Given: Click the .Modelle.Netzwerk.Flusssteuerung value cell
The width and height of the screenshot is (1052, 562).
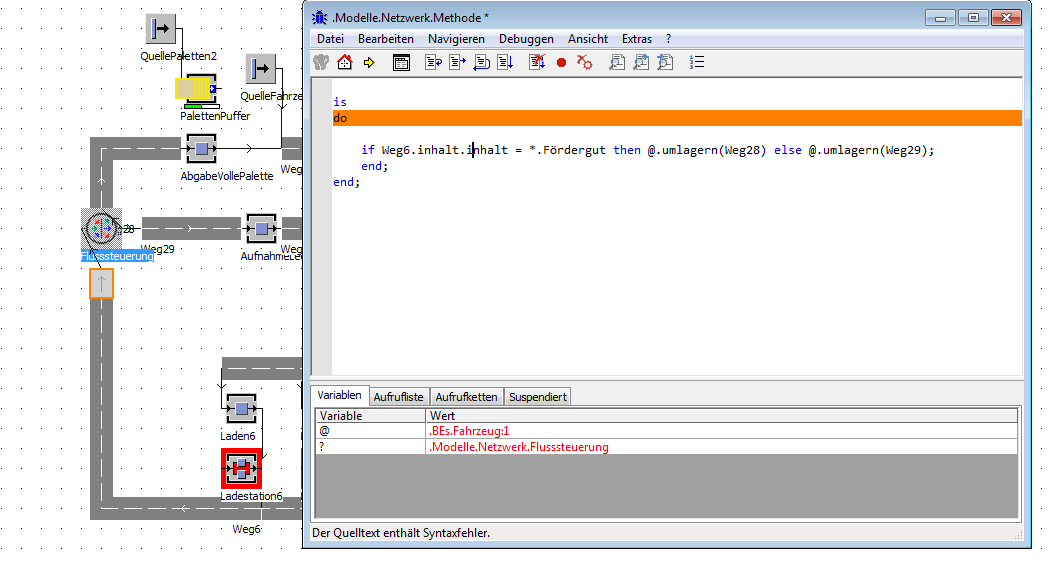Looking at the screenshot, I should [722, 447].
